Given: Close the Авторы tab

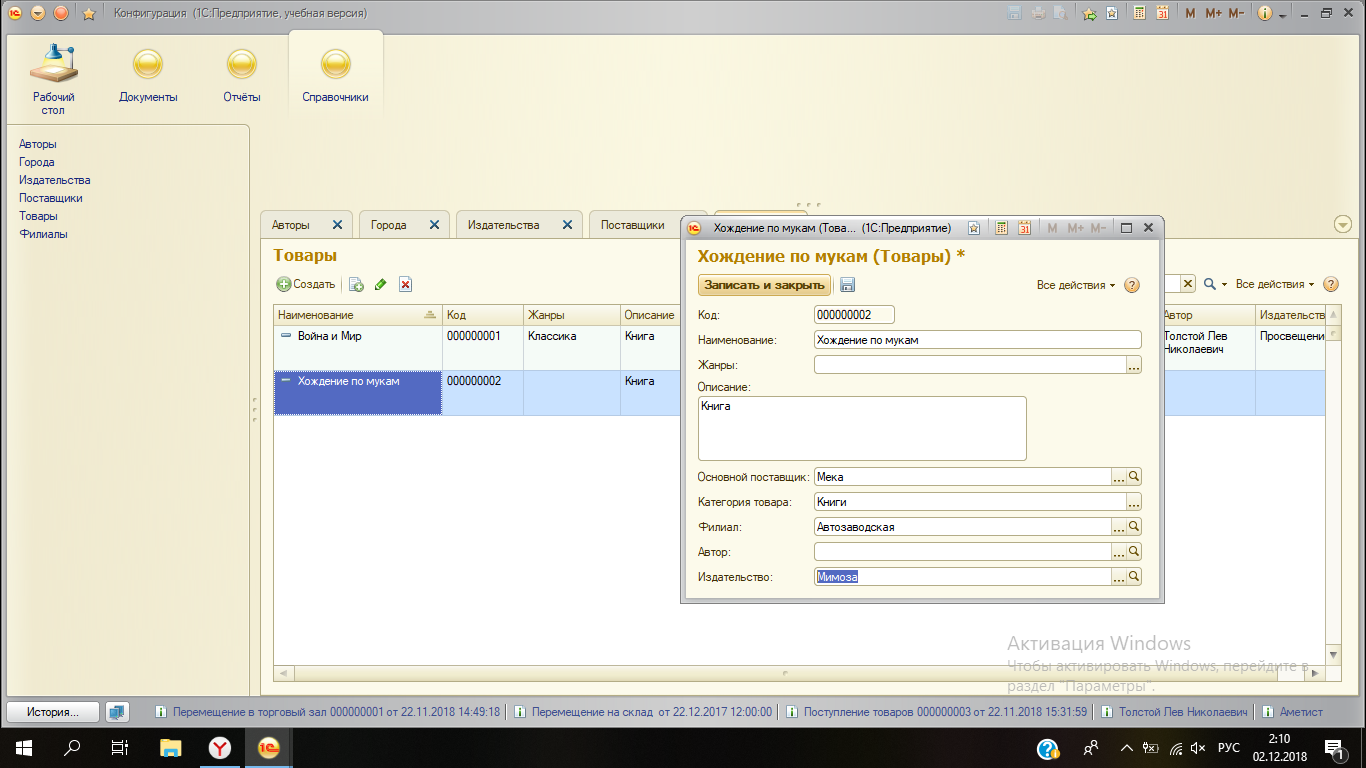Looking at the screenshot, I should 337,225.
